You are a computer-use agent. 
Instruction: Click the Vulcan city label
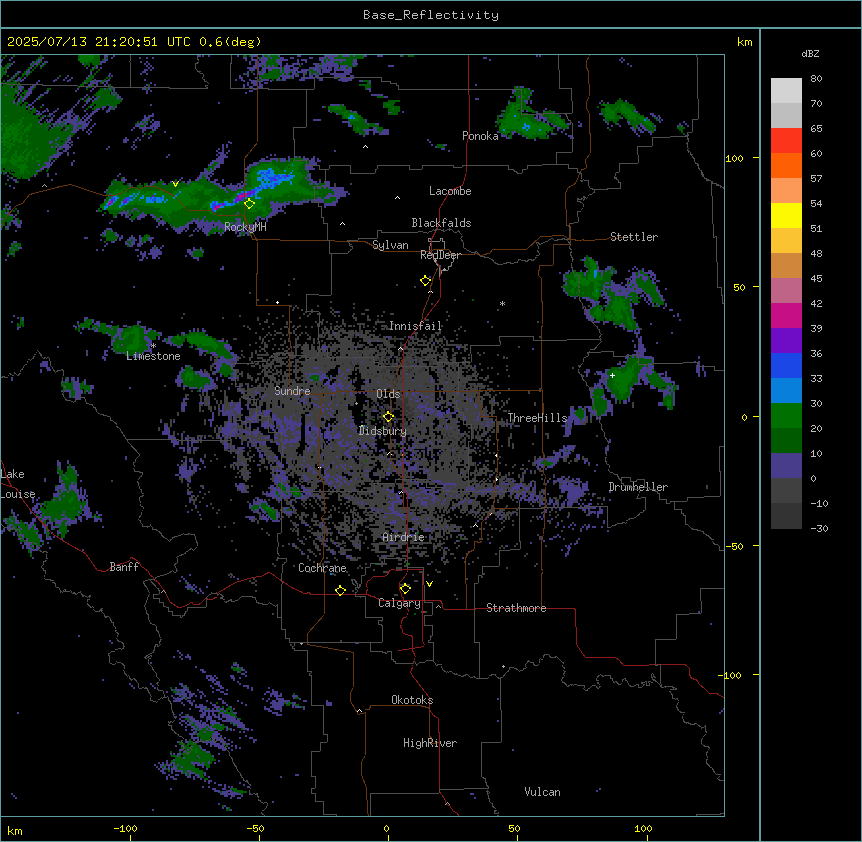coord(543,792)
